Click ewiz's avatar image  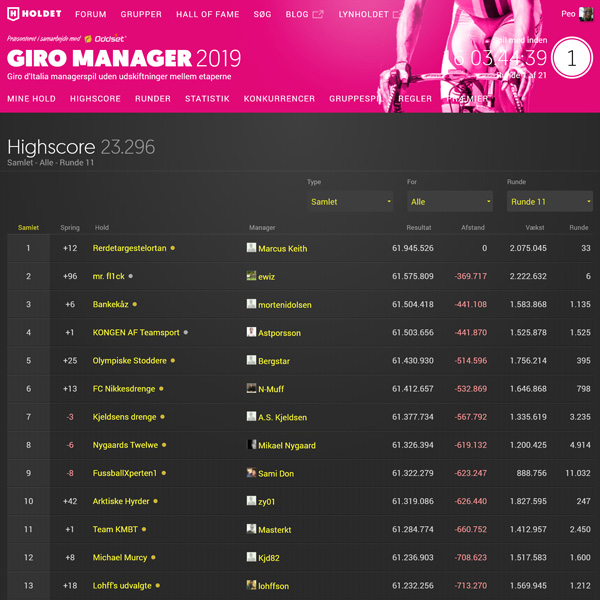pyautogui.click(x=251, y=276)
